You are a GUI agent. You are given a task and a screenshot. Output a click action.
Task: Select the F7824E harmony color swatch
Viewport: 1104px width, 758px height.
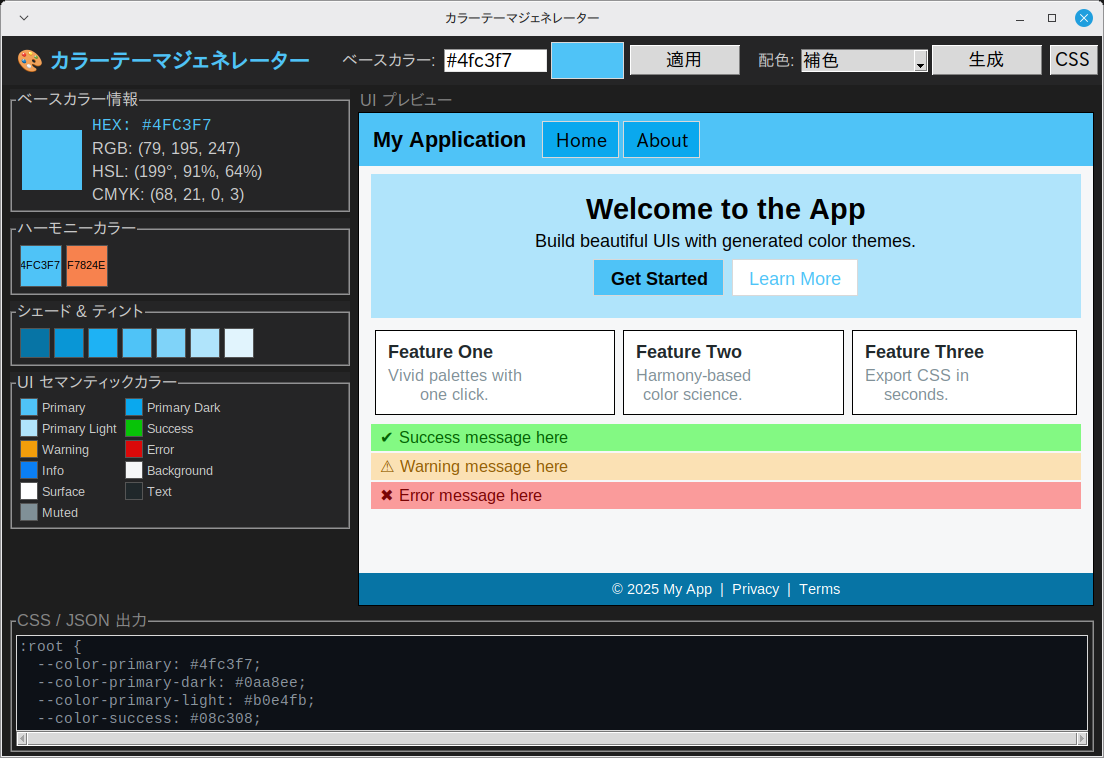coord(87,265)
